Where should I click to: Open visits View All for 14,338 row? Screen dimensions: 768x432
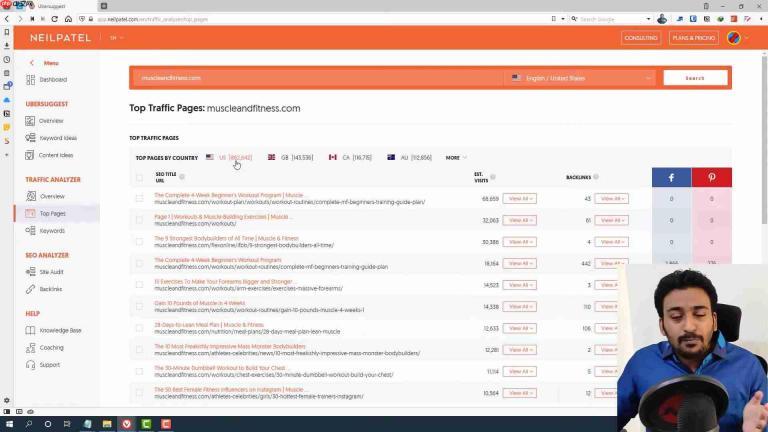pos(519,306)
